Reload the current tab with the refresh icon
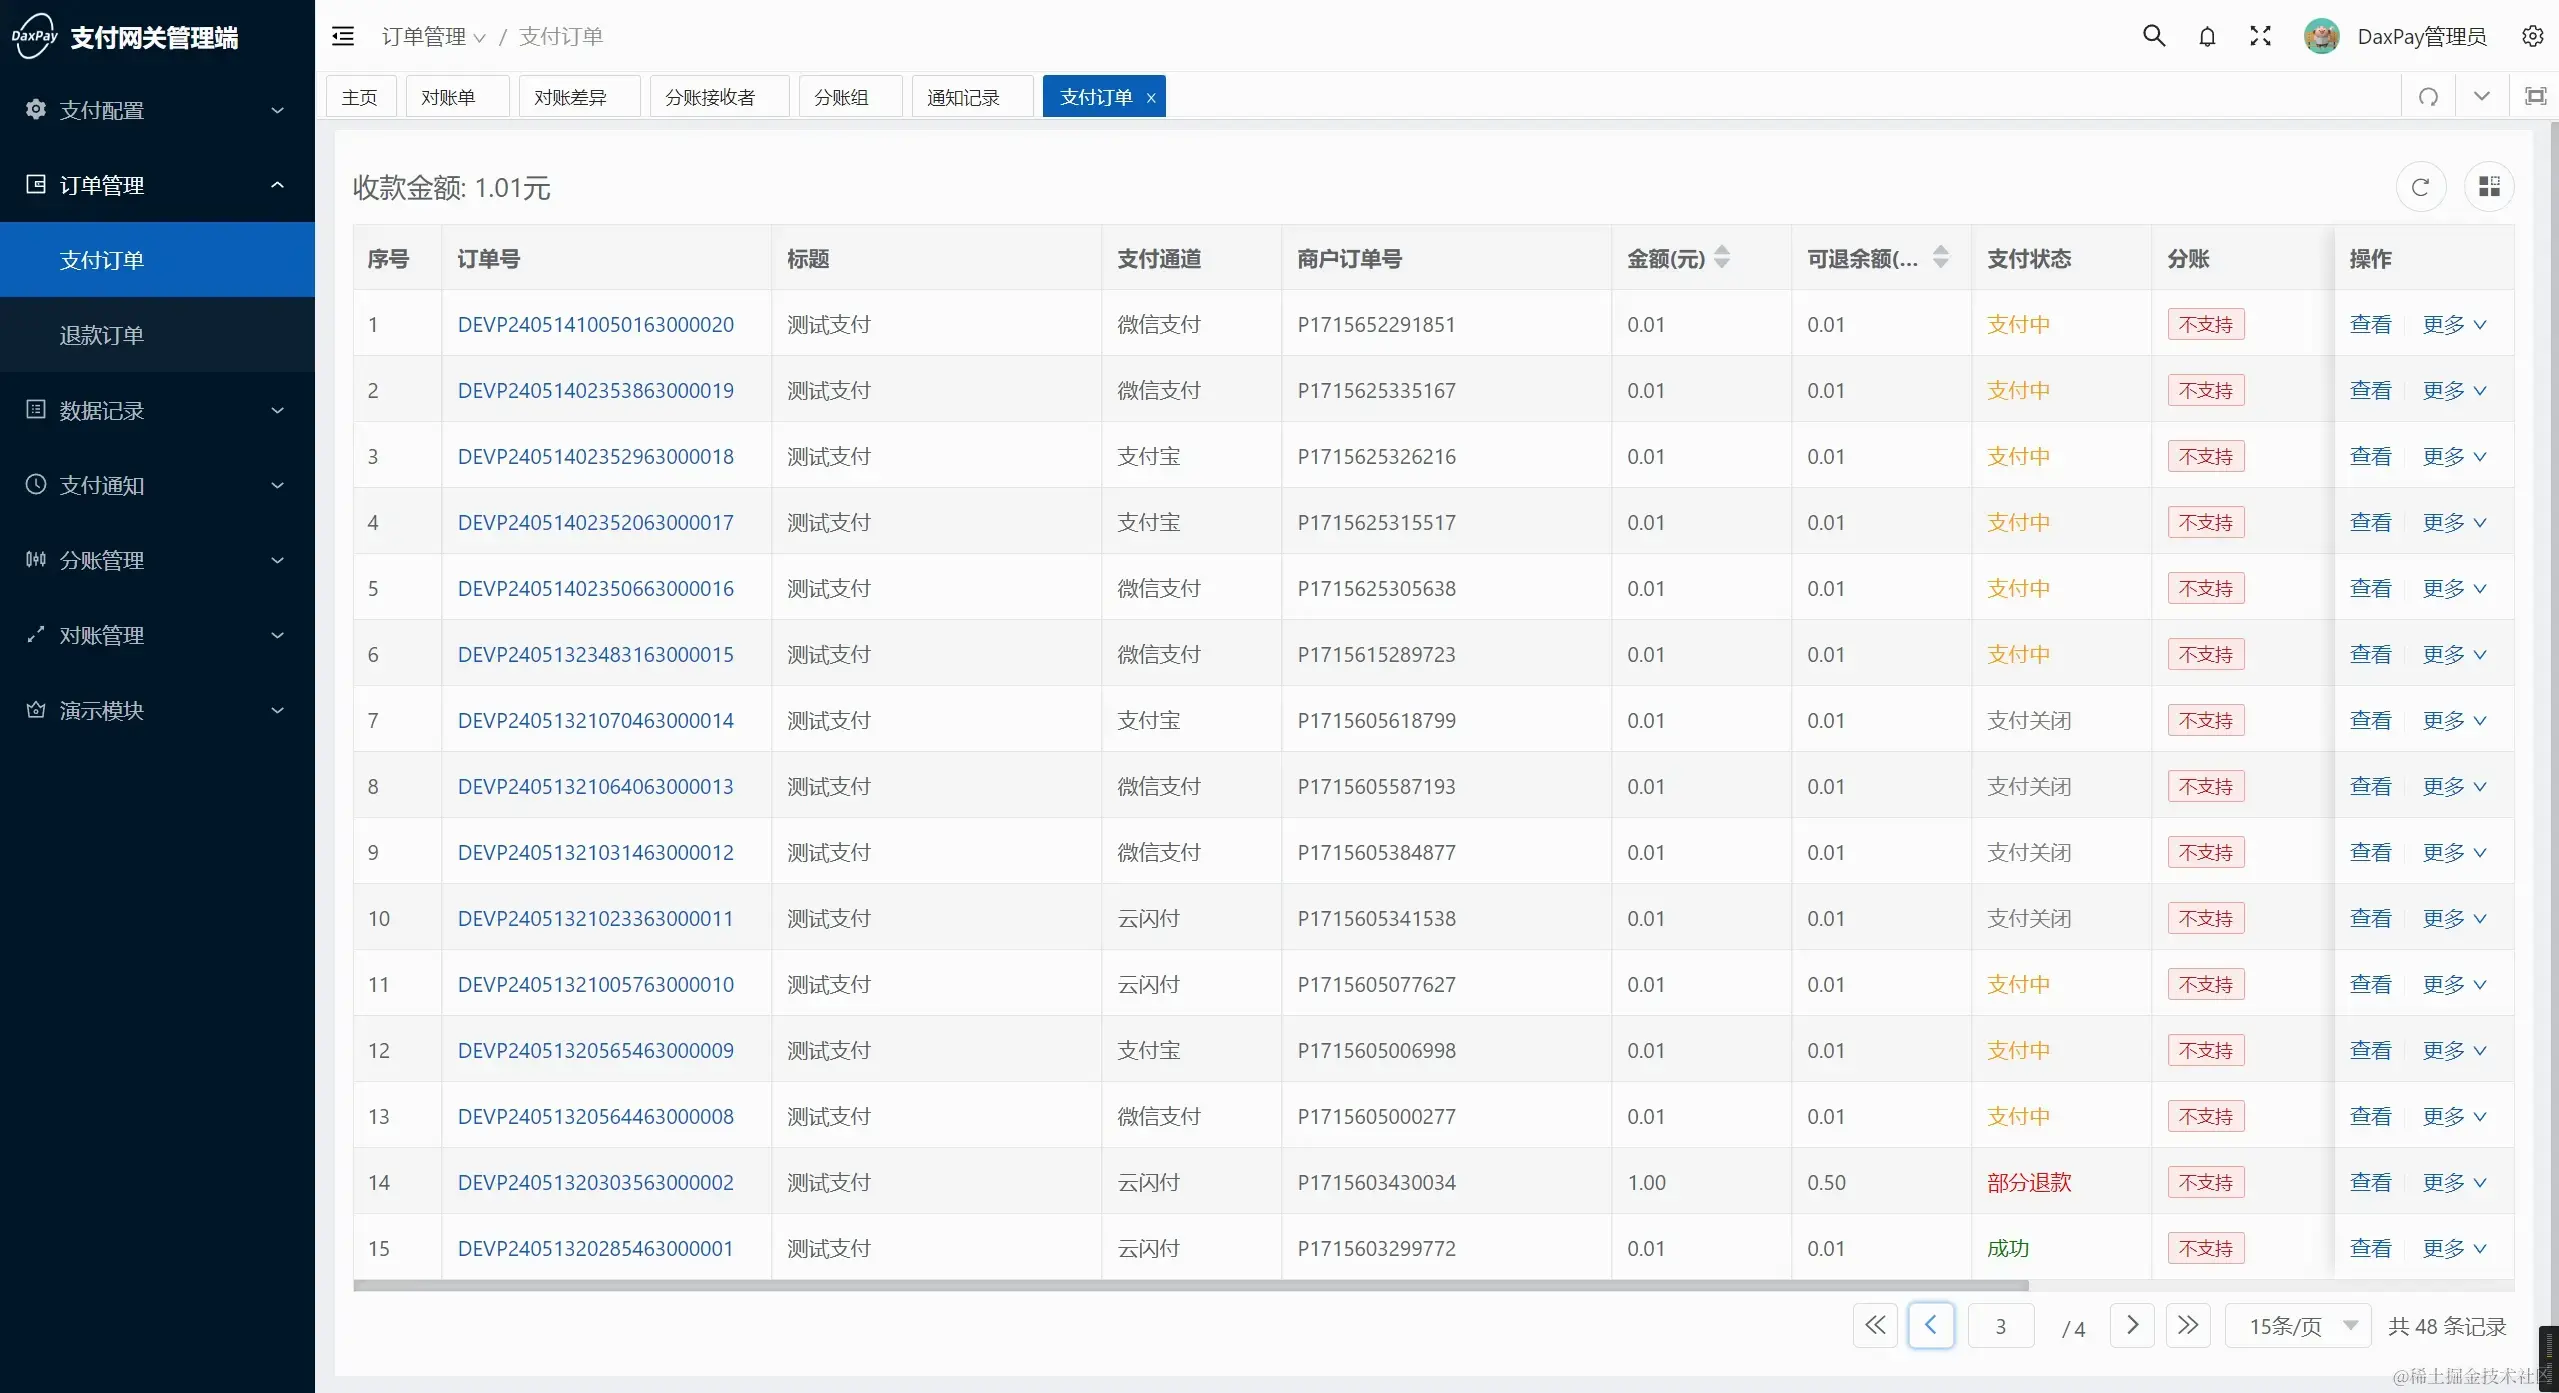This screenshot has height=1393, width=2559. point(2428,96)
